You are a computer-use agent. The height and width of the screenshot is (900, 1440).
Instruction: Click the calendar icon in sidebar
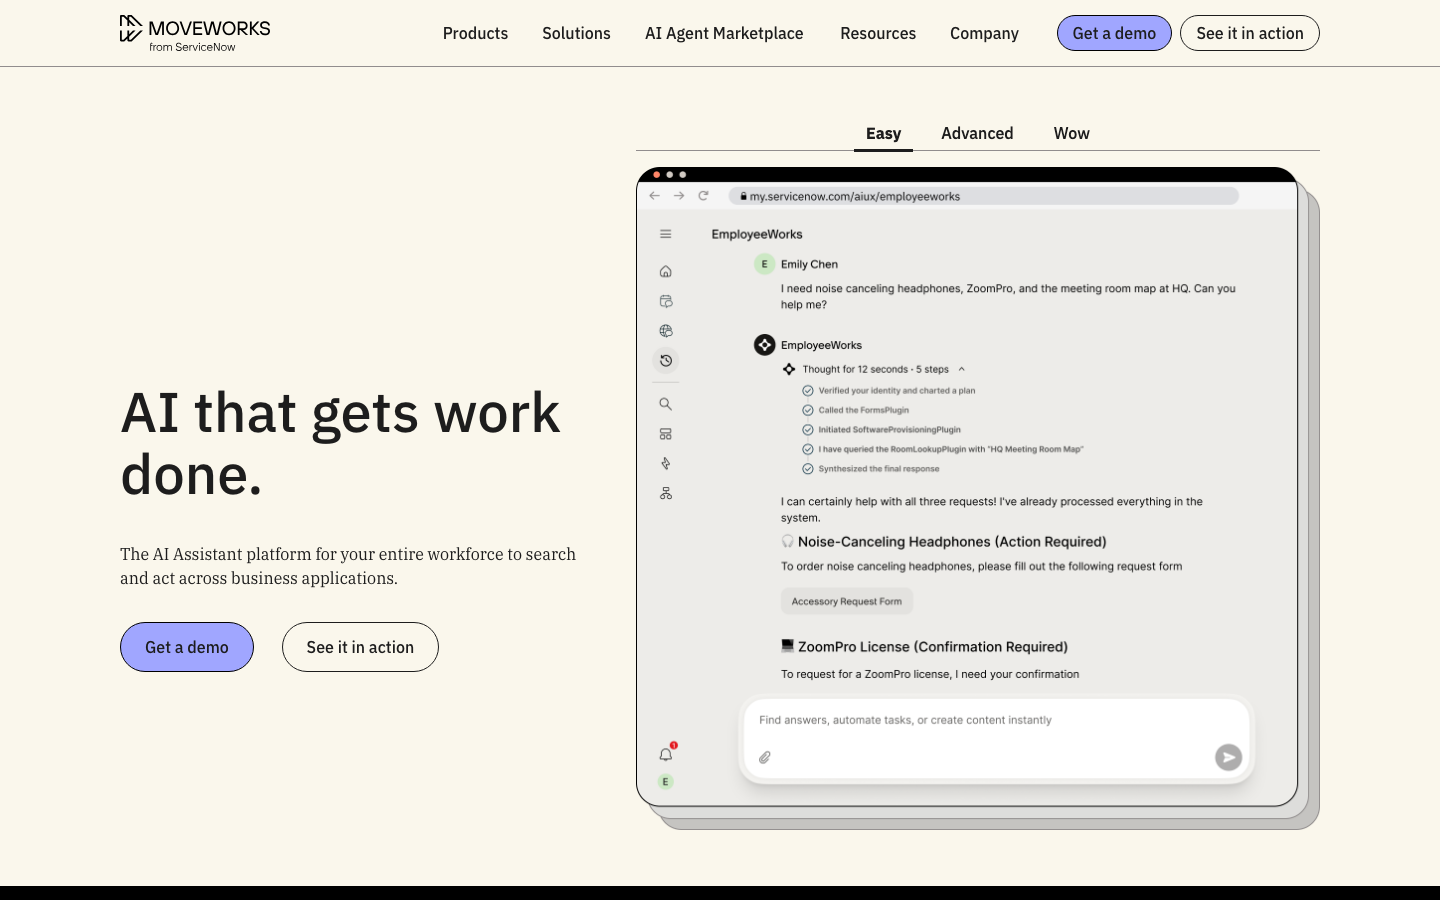pos(666,301)
